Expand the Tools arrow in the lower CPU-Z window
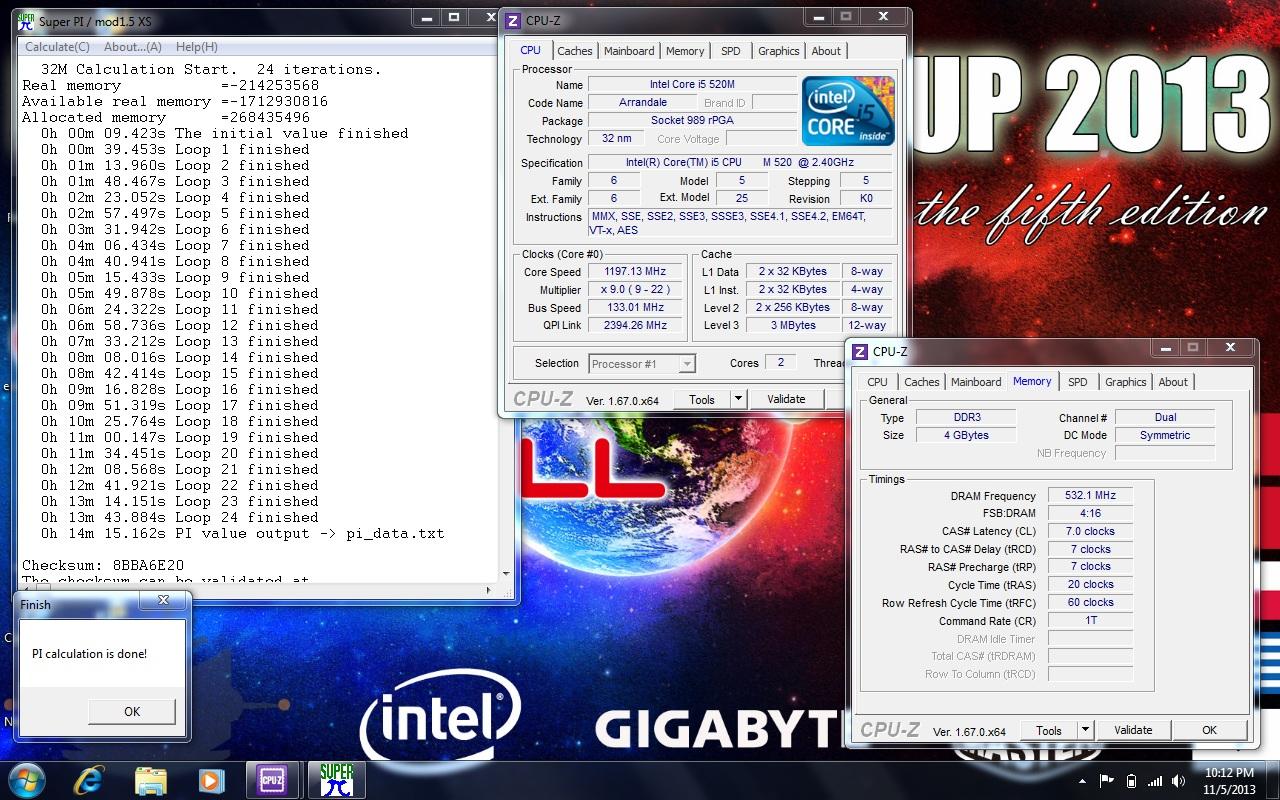This screenshot has height=800, width=1280. click(x=1086, y=730)
